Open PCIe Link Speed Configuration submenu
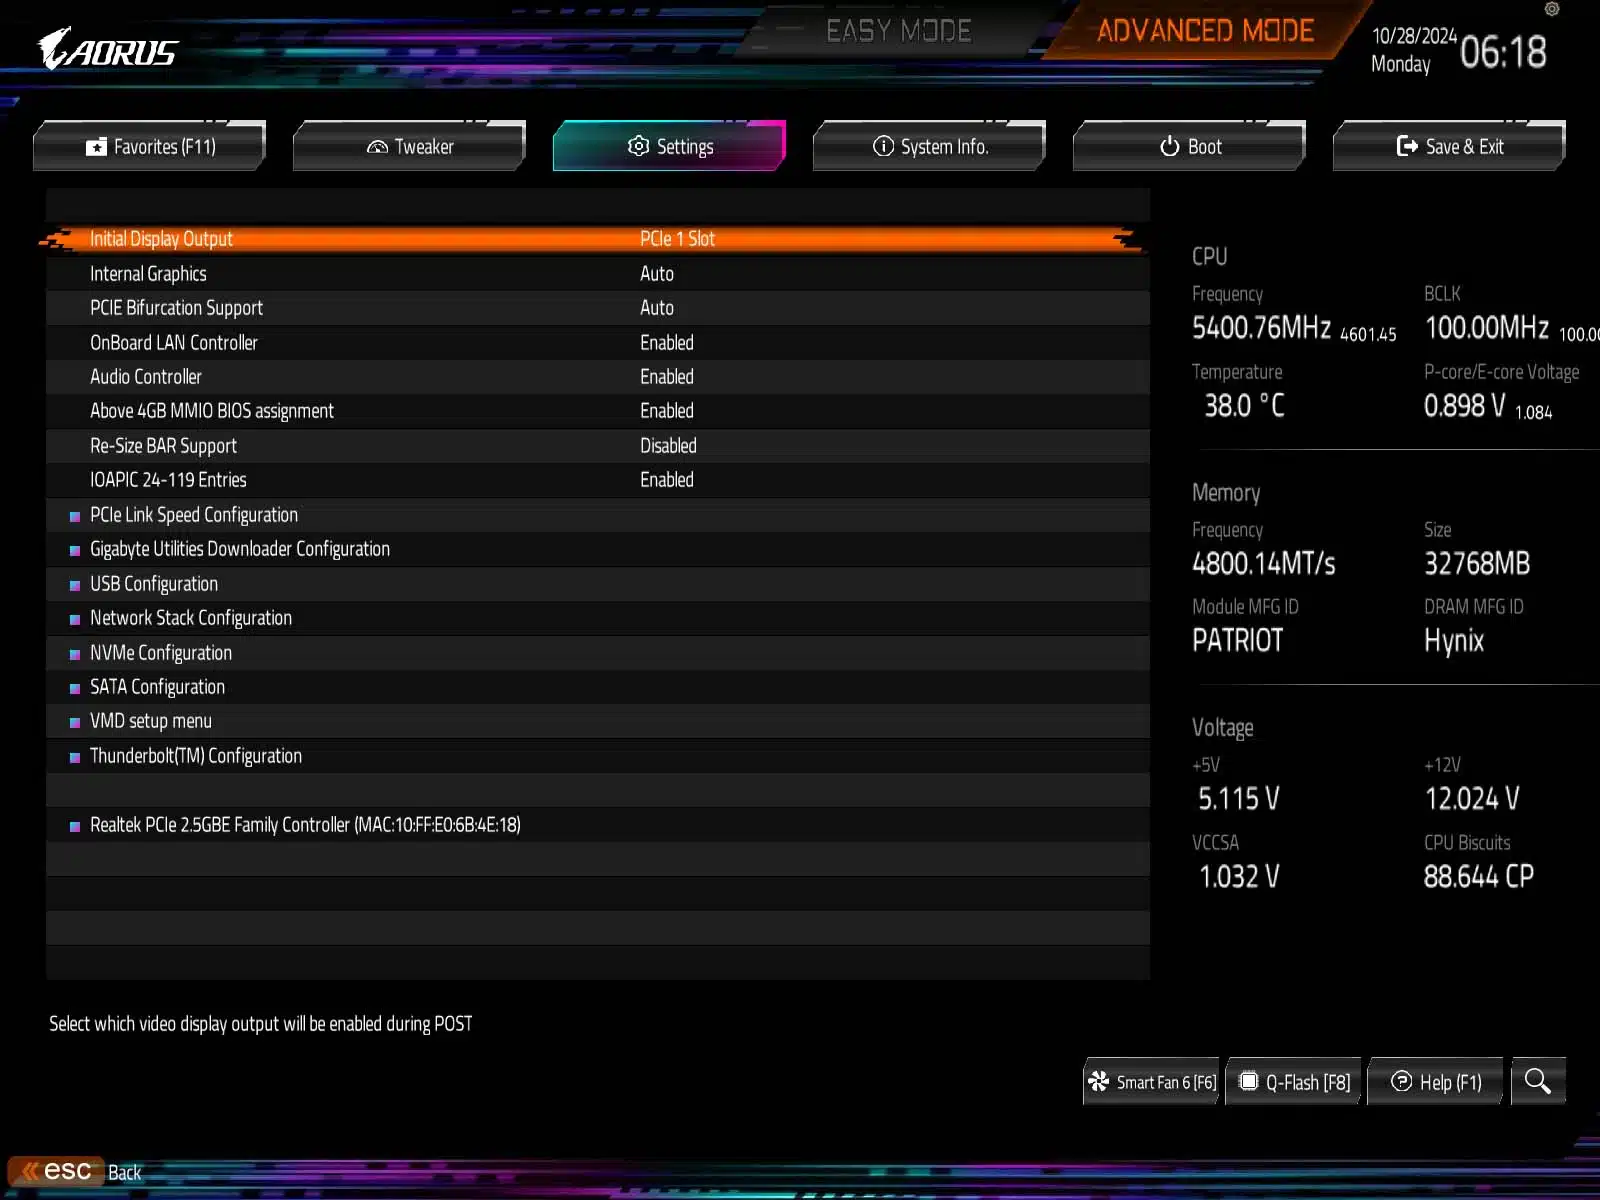Screen dimensions: 1600x1200 click(194, 515)
